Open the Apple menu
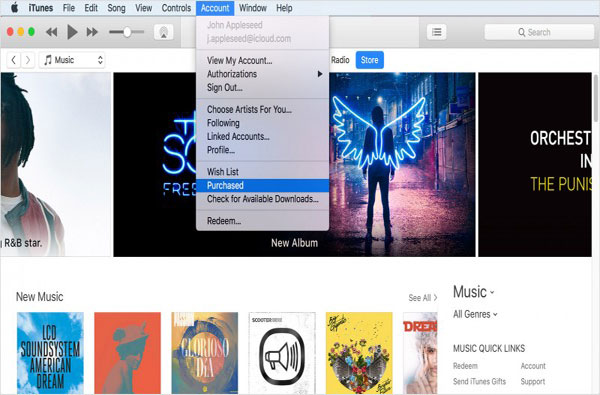 coord(14,7)
